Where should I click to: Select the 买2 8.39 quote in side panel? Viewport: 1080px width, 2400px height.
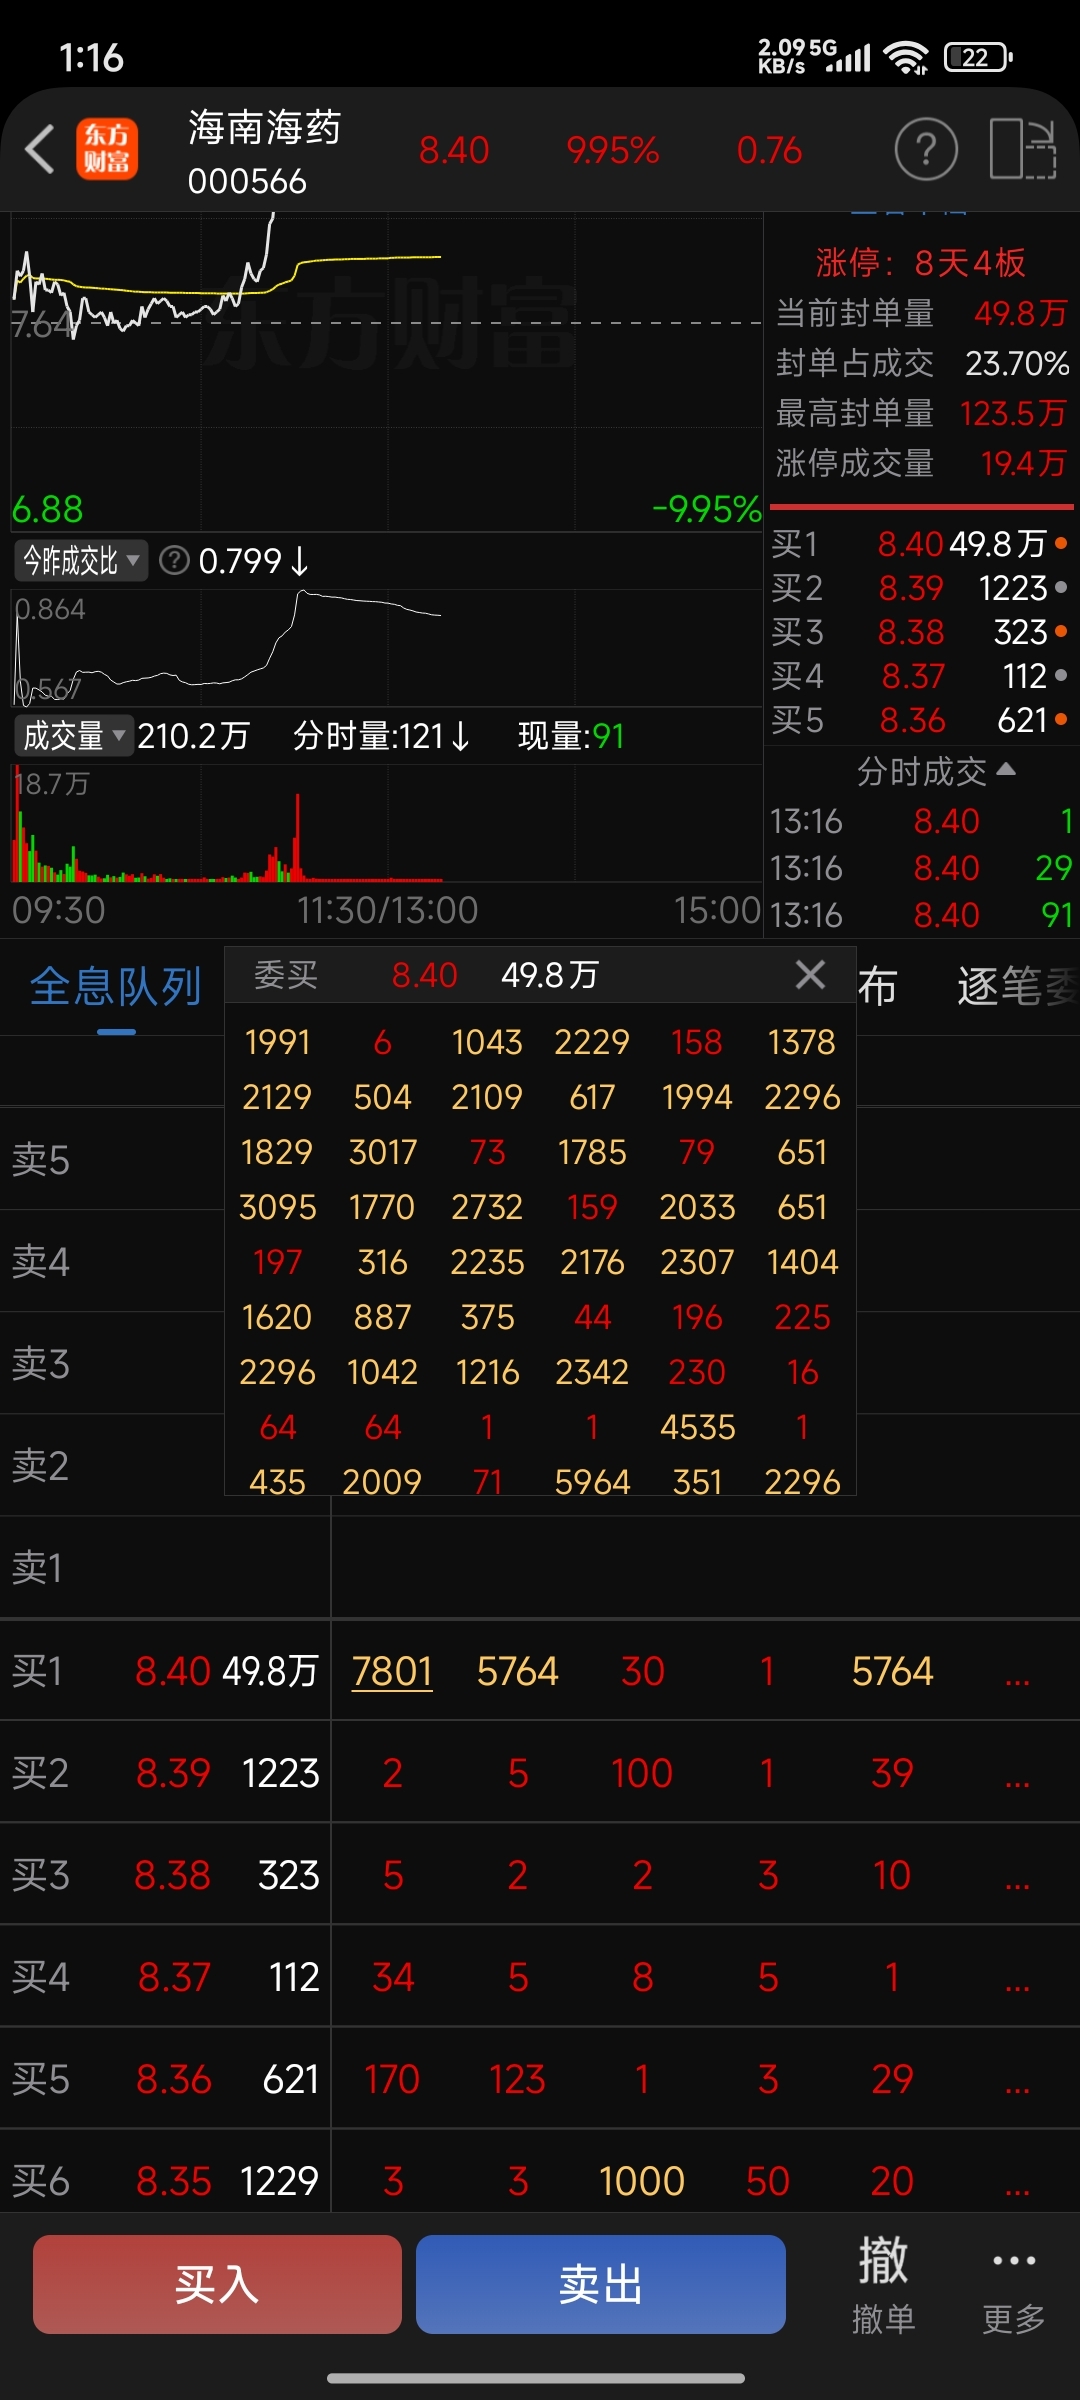pyautogui.click(x=920, y=588)
